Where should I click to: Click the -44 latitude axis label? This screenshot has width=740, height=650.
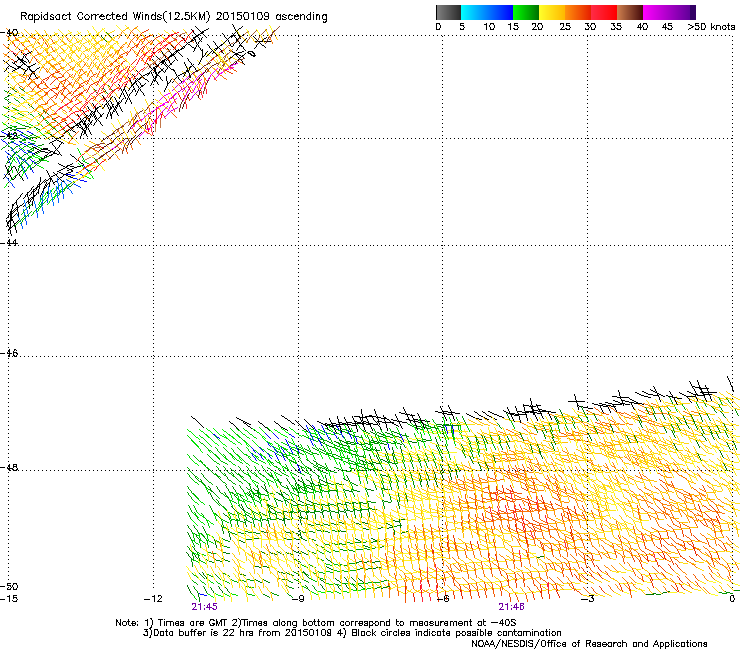(9, 242)
